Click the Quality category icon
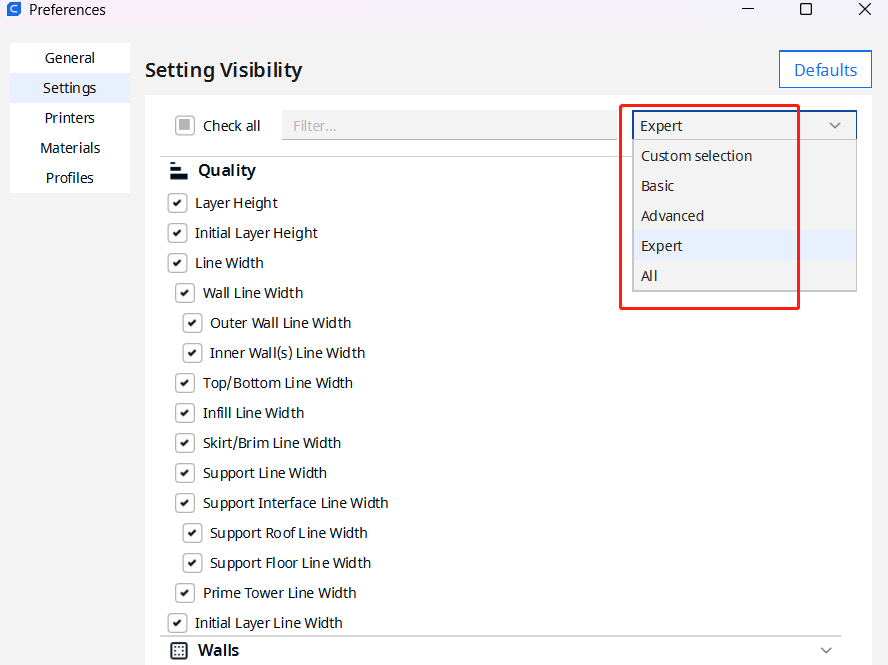 pyautogui.click(x=178, y=170)
